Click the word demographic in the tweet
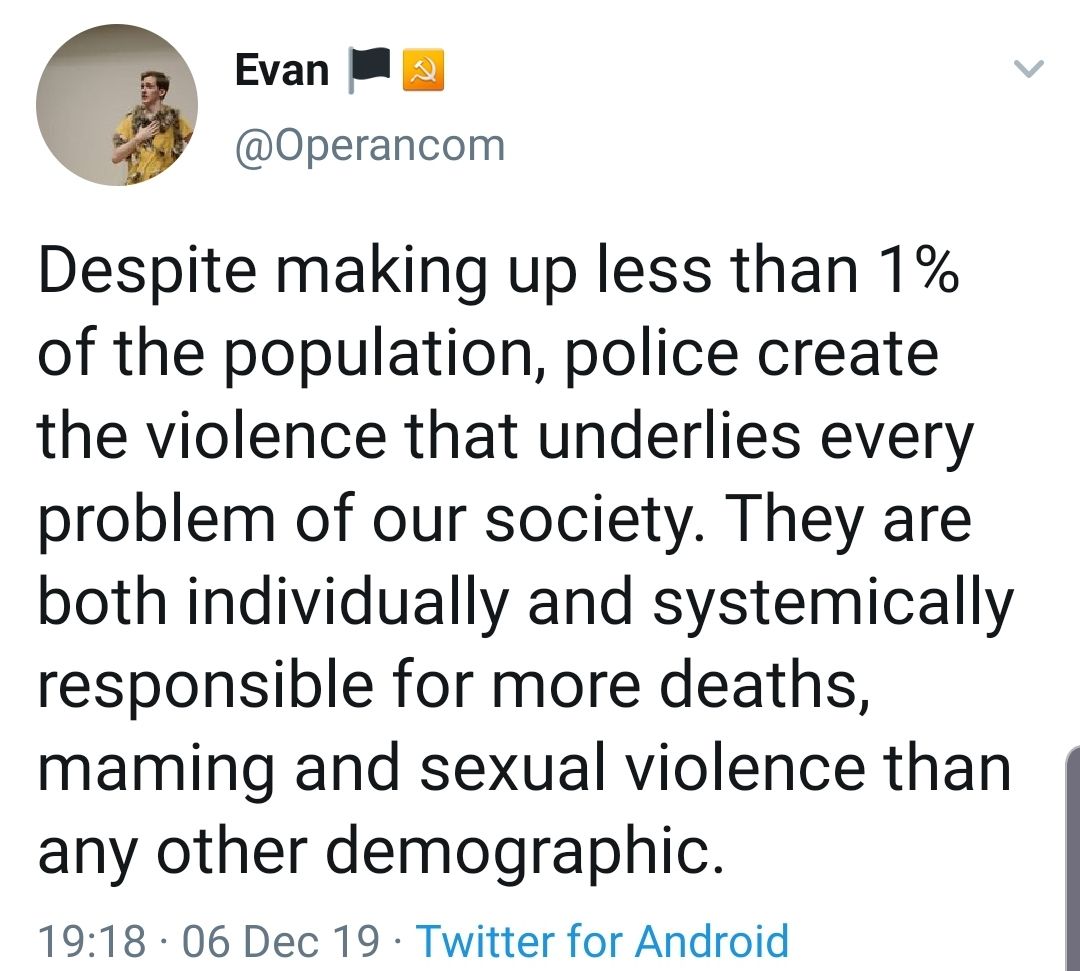Image resolution: width=1080 pixels, height=971 pixels. 525,853
